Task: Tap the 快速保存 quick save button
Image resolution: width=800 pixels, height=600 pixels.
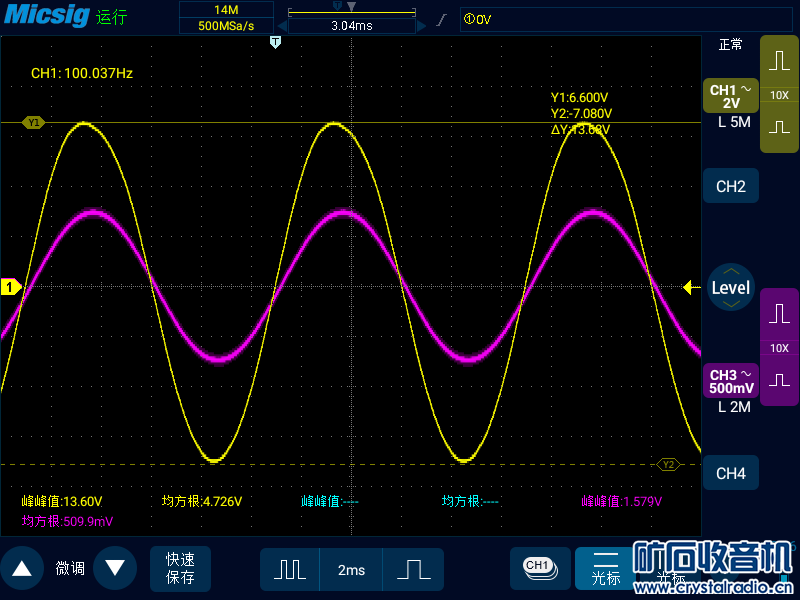Action: [180, 568]
